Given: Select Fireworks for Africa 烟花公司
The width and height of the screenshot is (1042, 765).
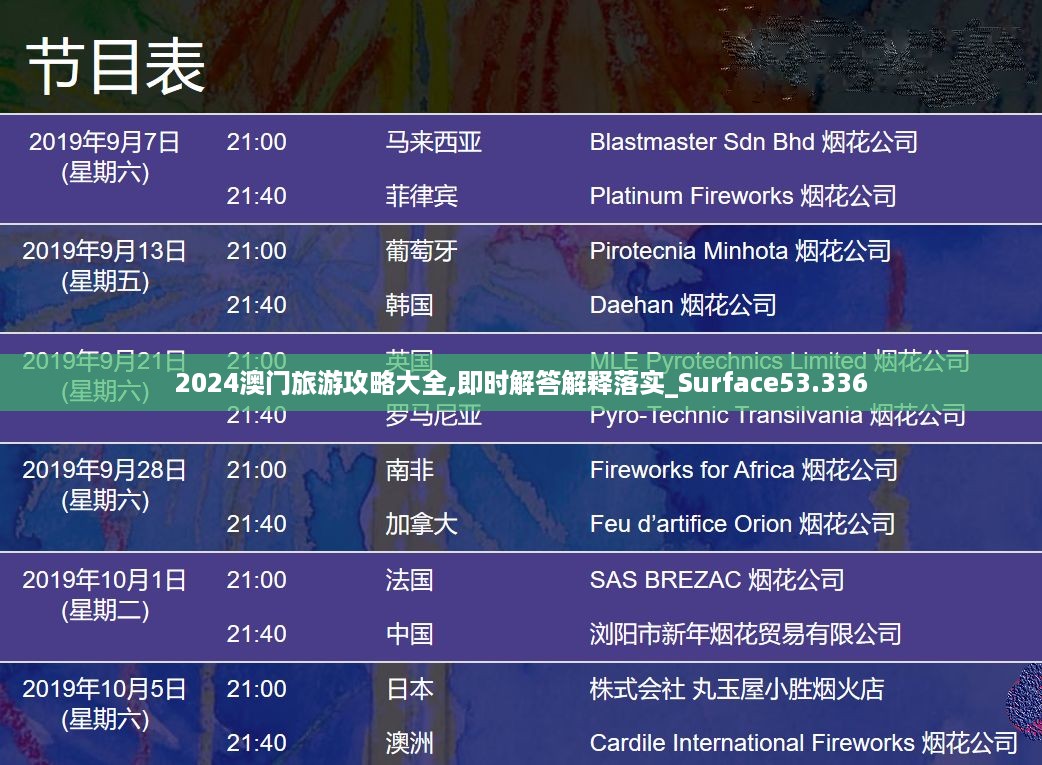Looking at the screenshot, I should coord(744,470).
